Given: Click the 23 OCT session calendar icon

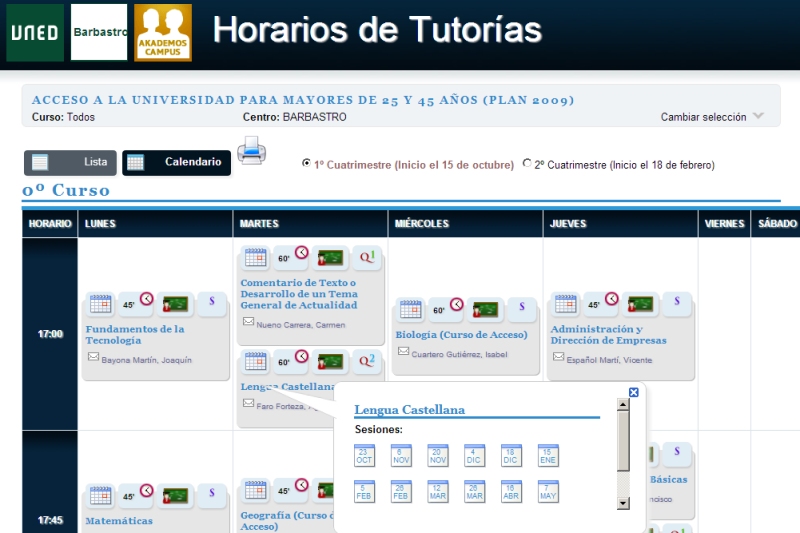Looking at the screenshot, I should pos(365,455).
